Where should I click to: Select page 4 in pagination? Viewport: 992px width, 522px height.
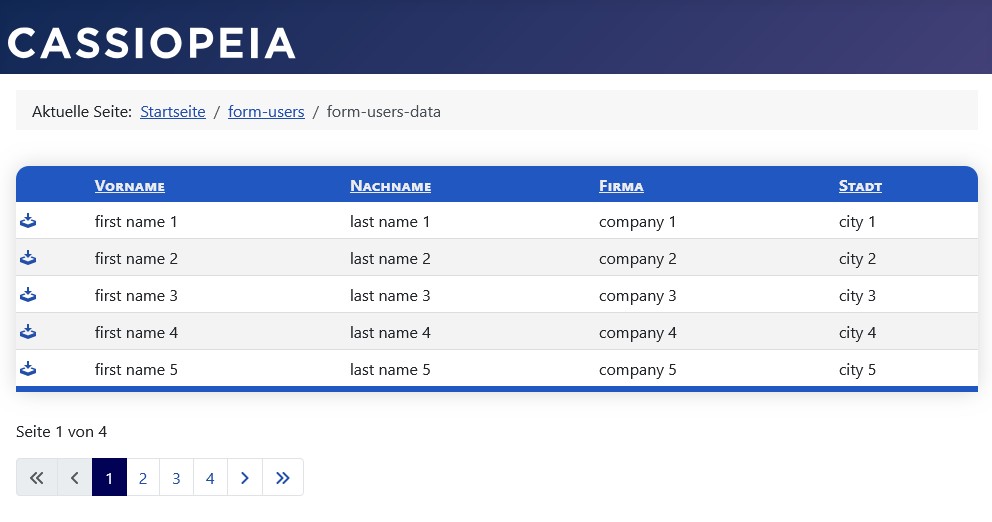(x=210, y=478)
